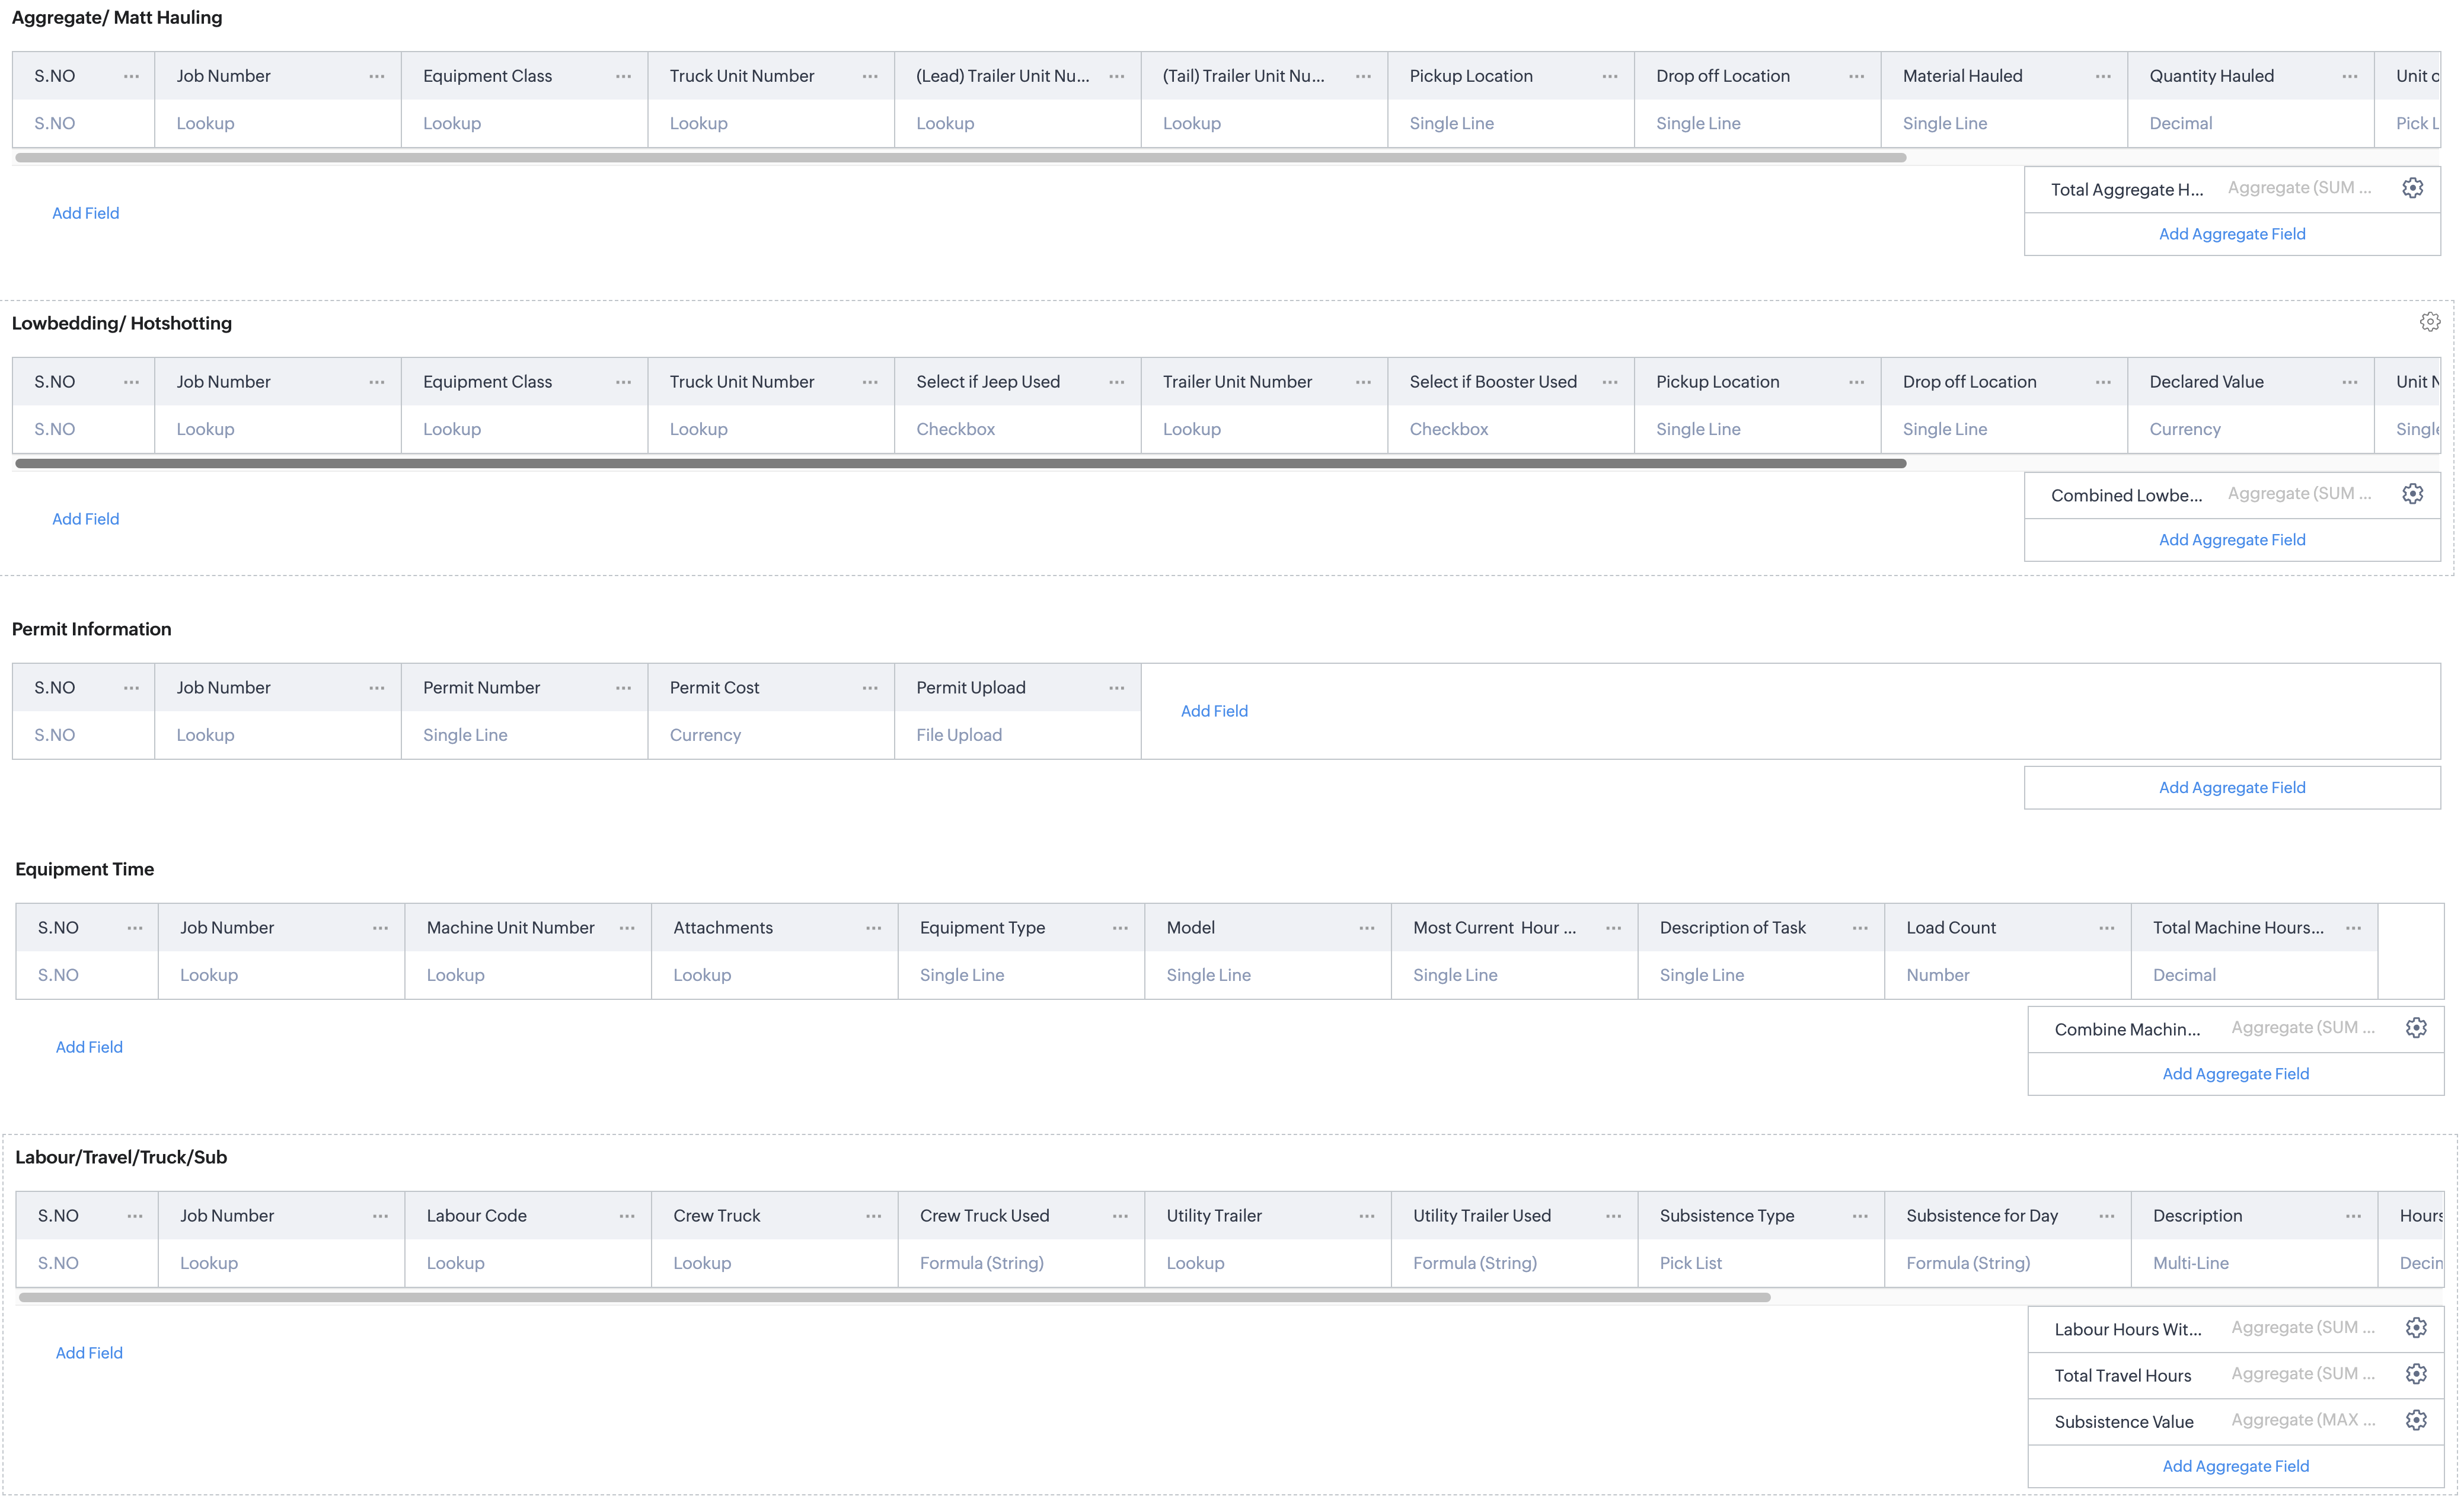
Task: Click the Multi-Line cell under Description
Action: coord(2254,1263)
